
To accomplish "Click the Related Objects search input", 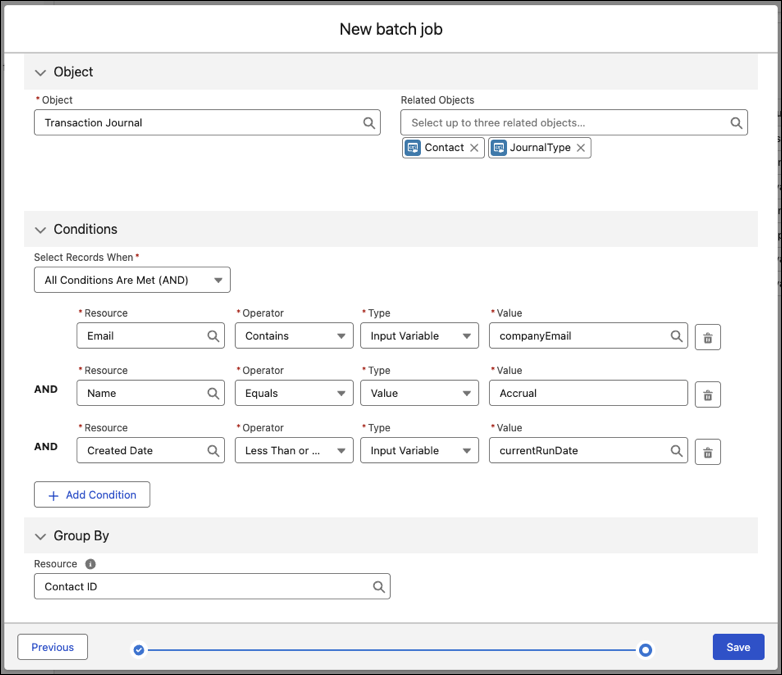I will pos(574,123).
